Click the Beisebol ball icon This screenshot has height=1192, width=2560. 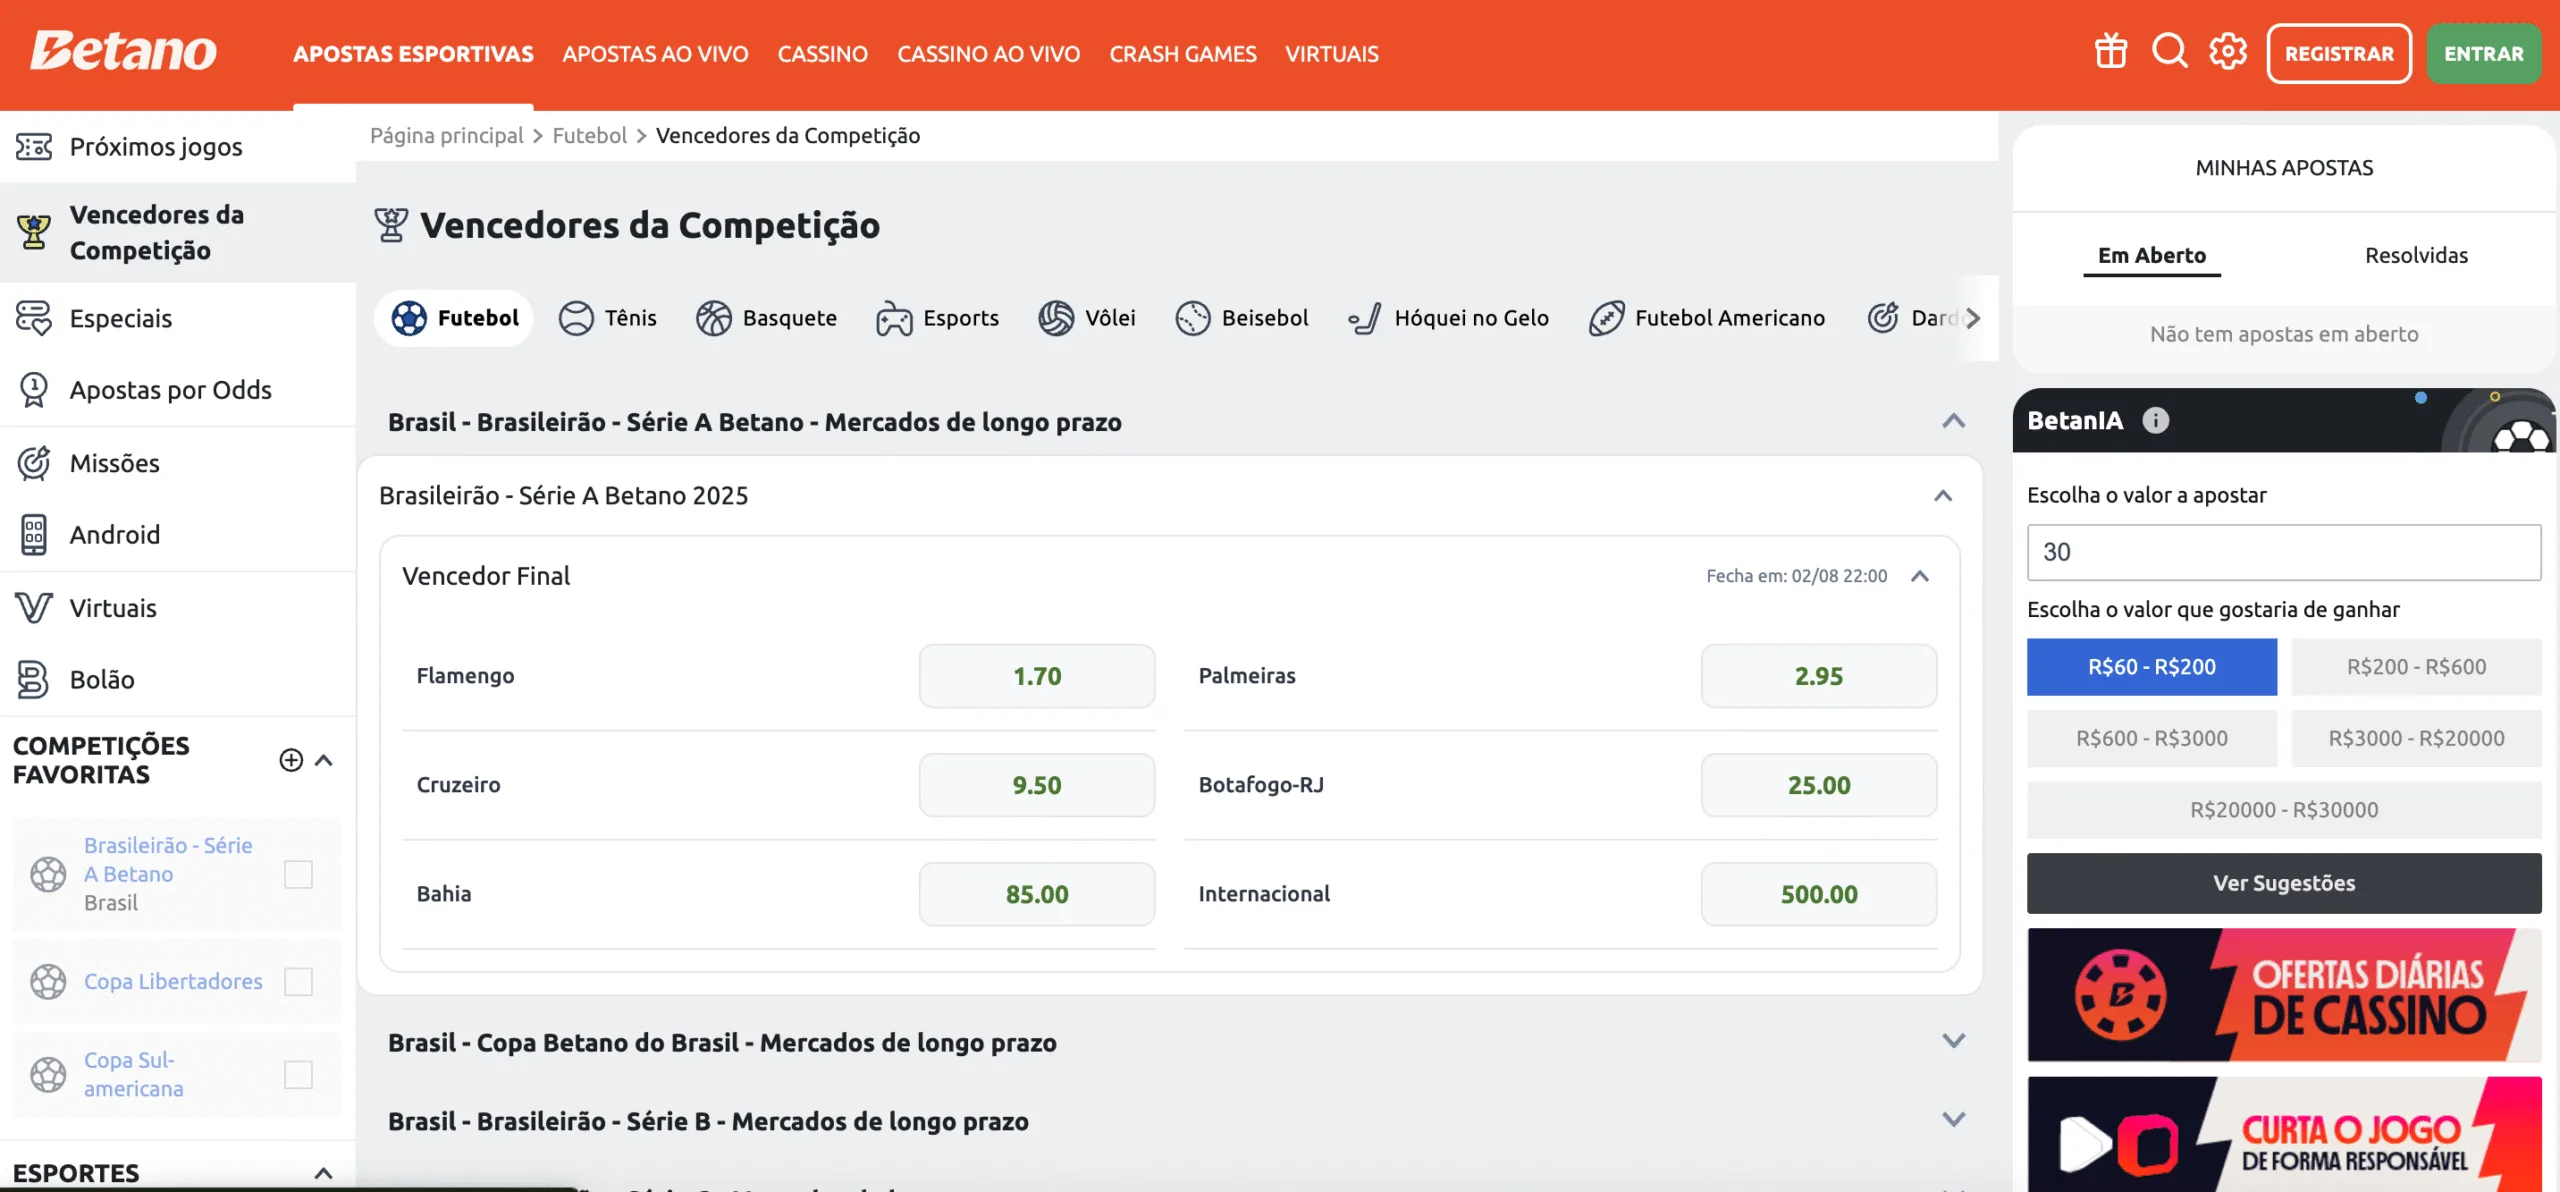coord(1193,318)
